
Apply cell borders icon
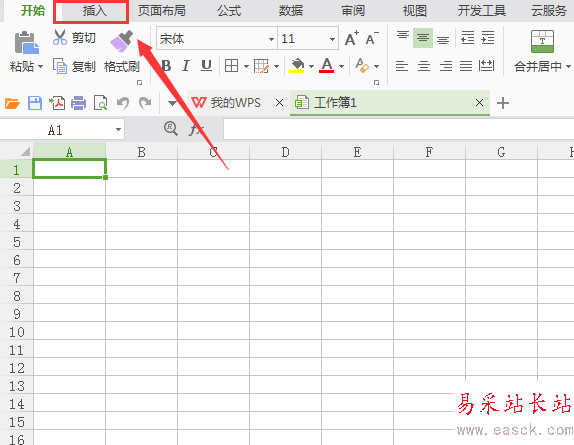click(231, 66)
